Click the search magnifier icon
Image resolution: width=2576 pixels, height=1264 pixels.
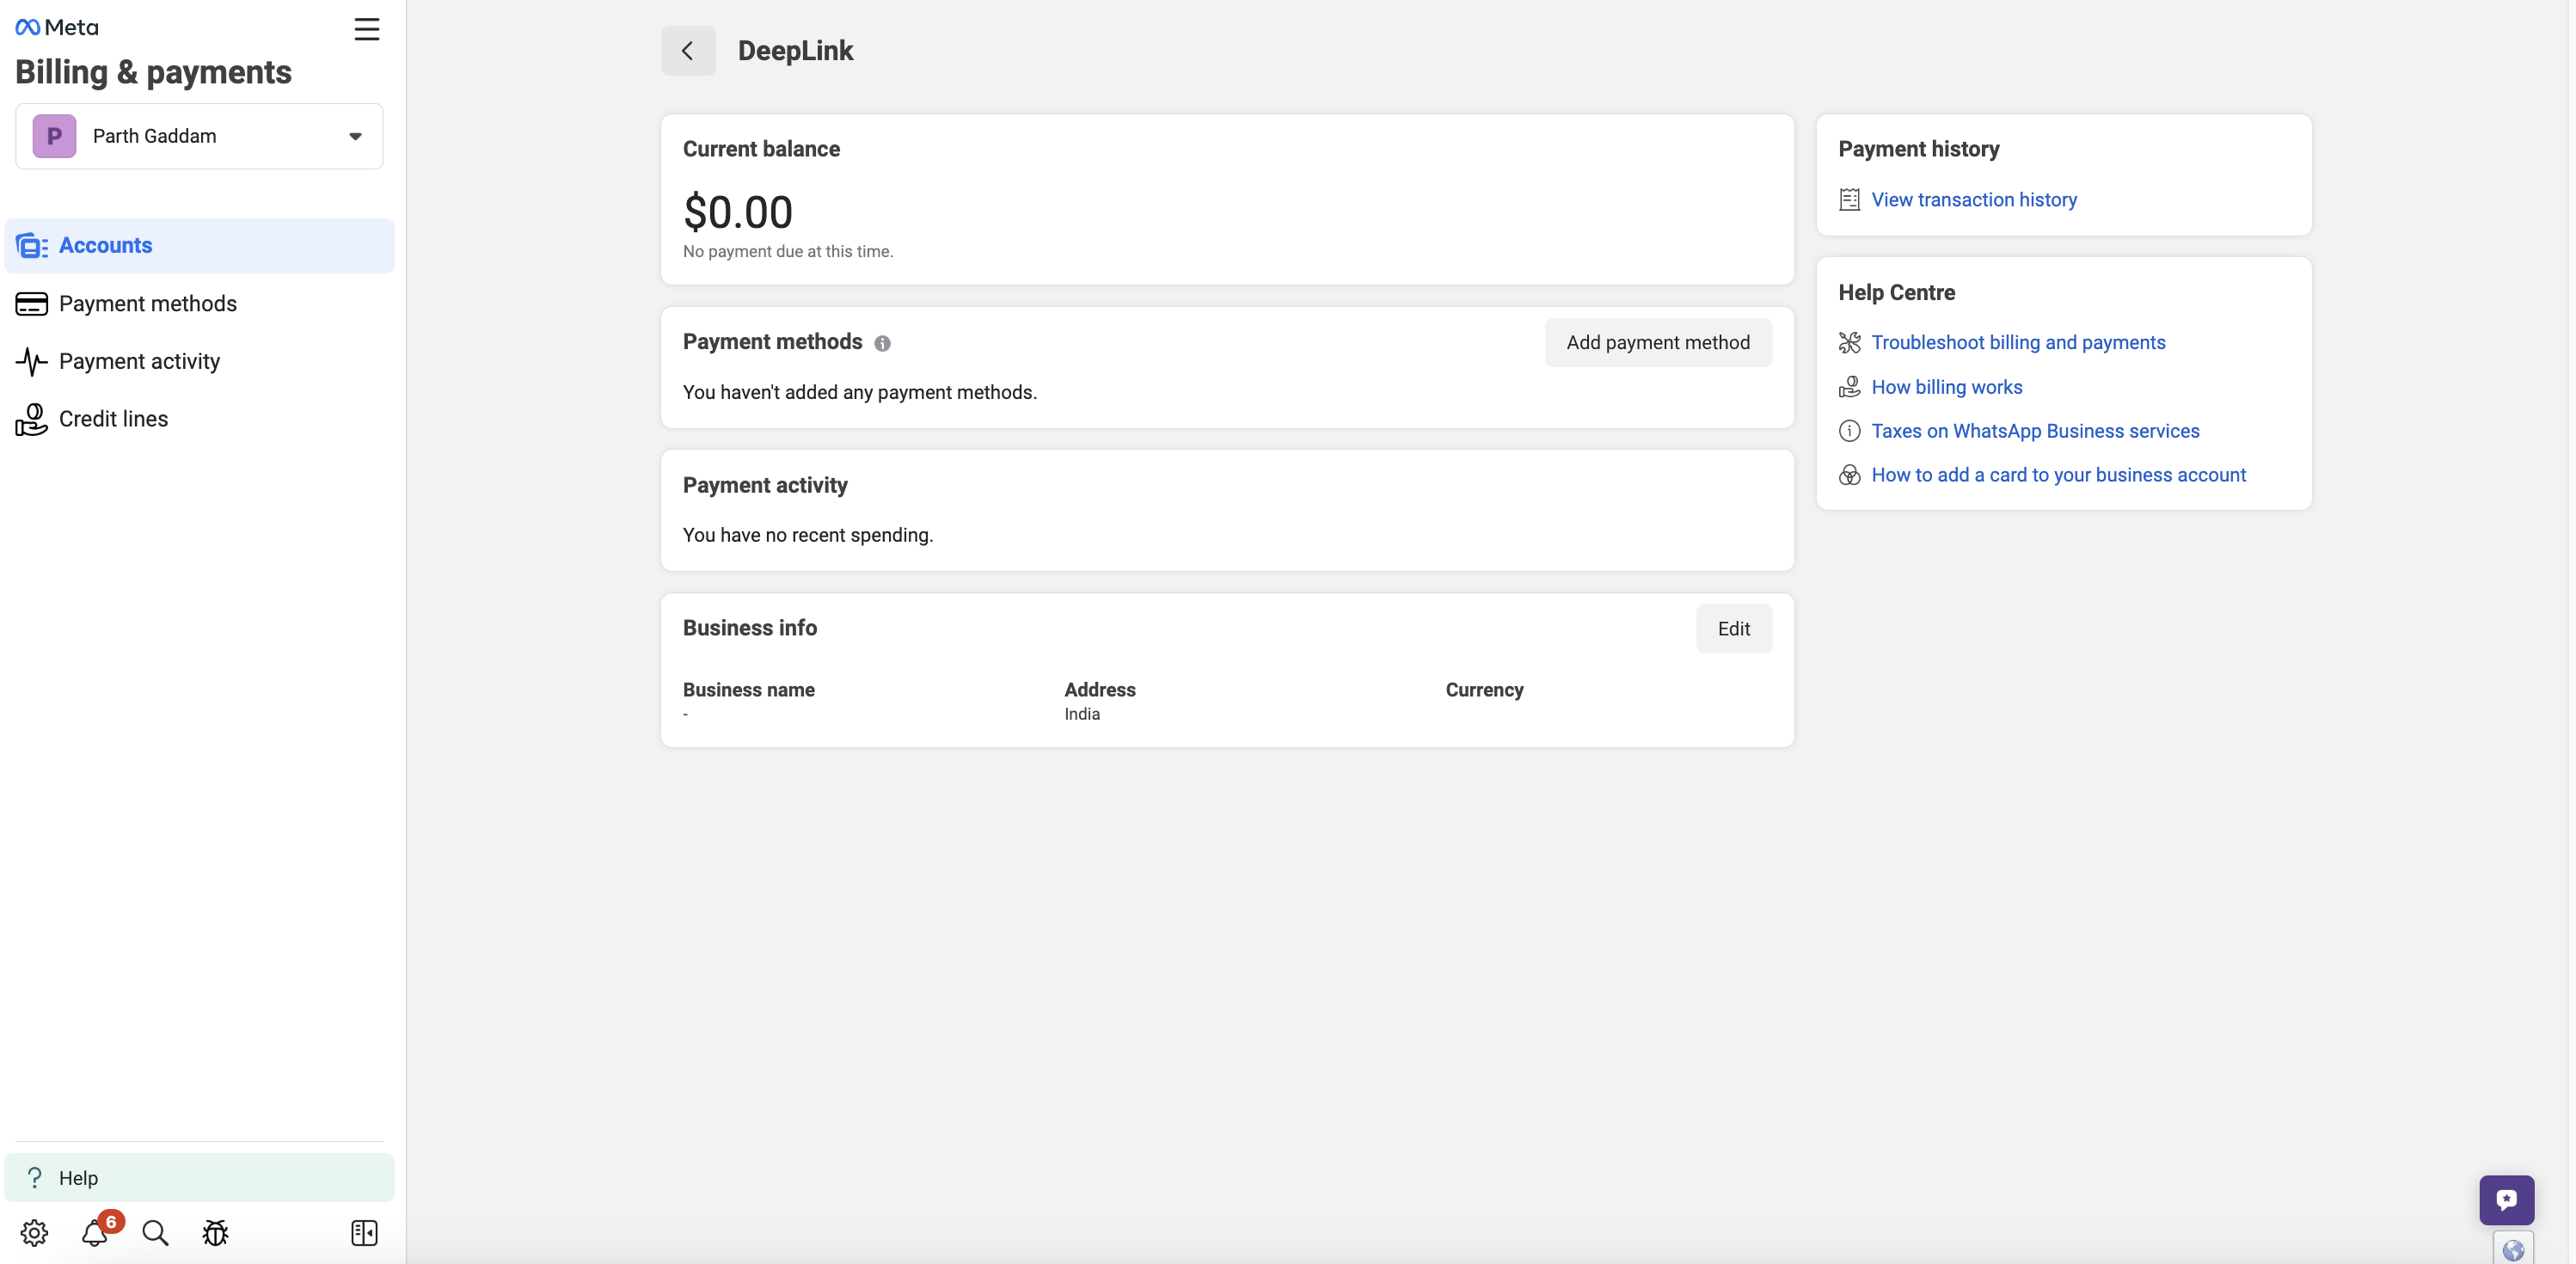(155, 1232)
